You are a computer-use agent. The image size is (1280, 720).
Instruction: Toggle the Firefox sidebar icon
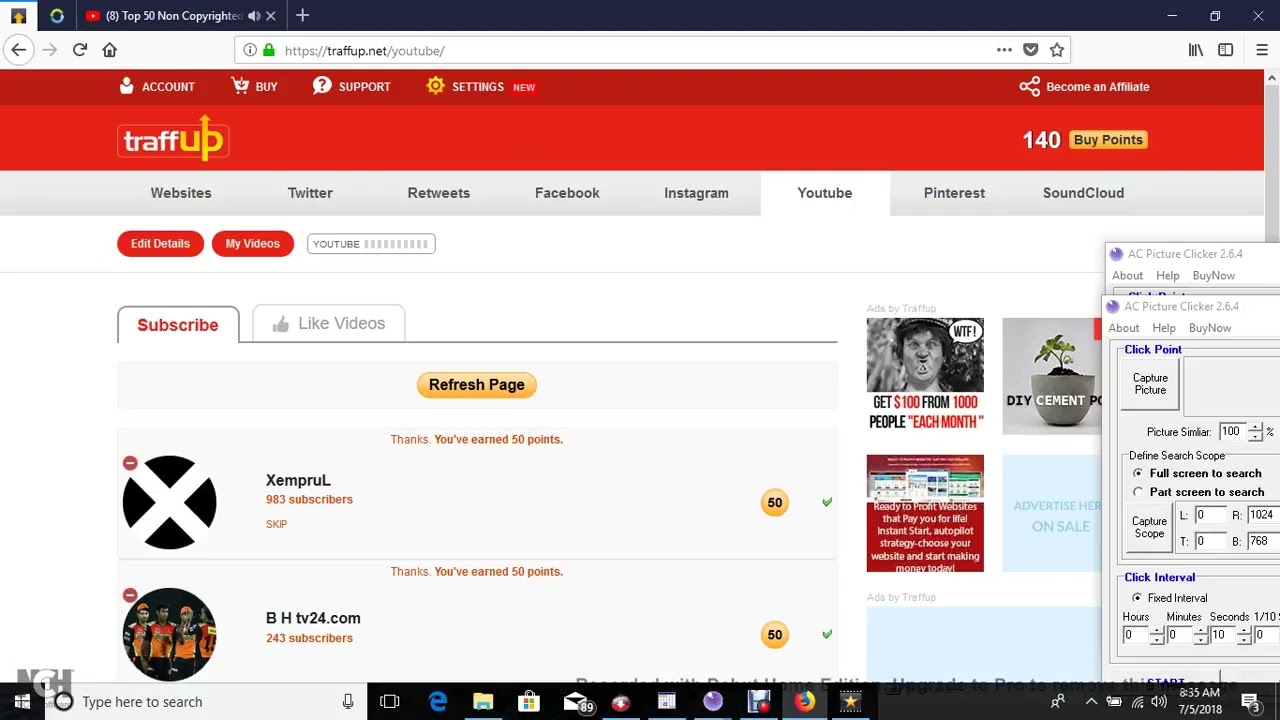tap(1226, 50)
